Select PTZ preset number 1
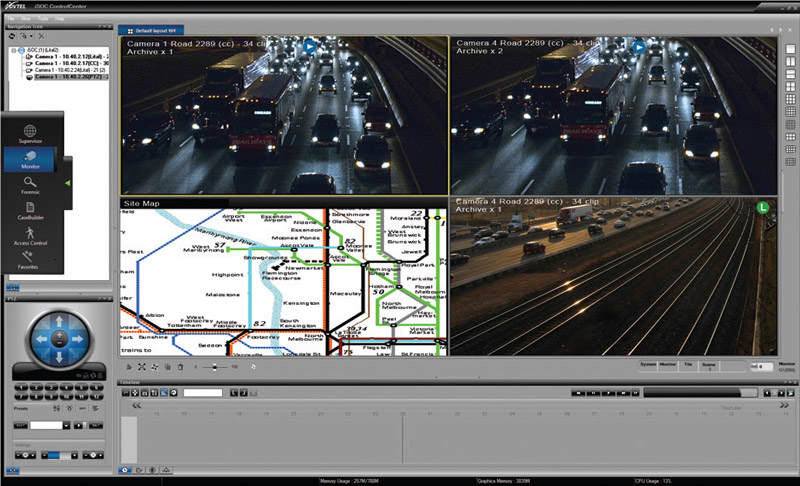This screenshot has width=800, height=486. coord(20,388)
